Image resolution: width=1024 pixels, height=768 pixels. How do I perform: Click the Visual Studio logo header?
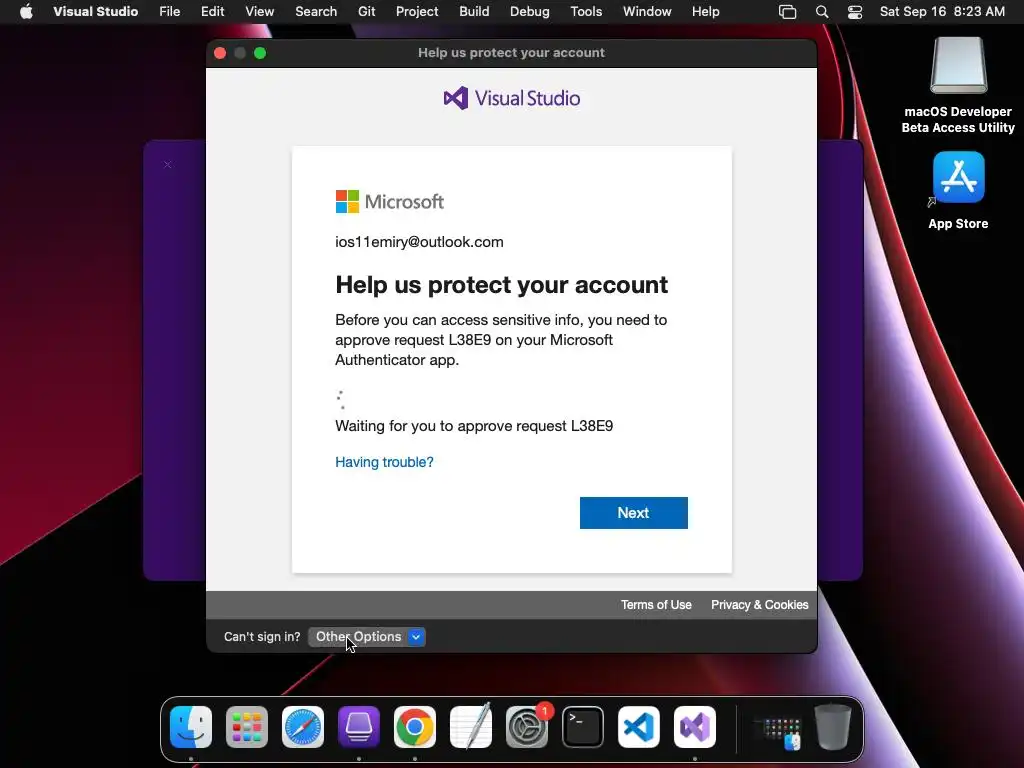coord(511,98)
